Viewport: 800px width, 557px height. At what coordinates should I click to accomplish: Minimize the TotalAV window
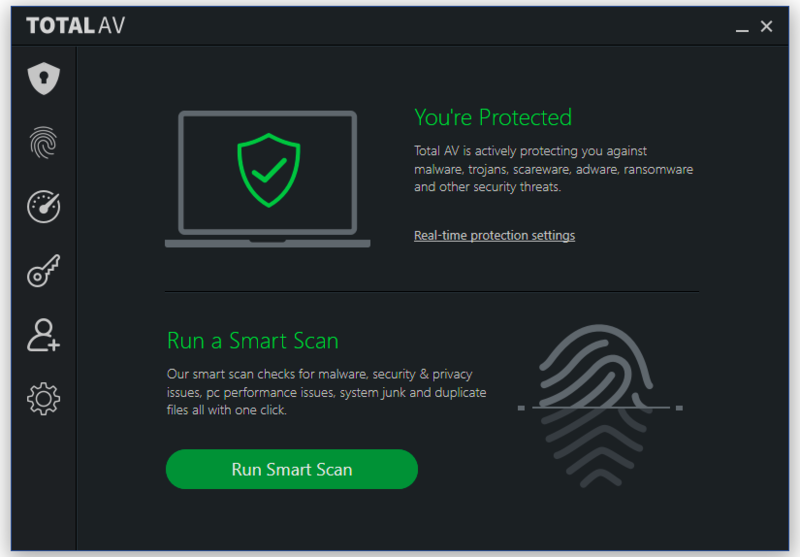[x=742, y=27]
